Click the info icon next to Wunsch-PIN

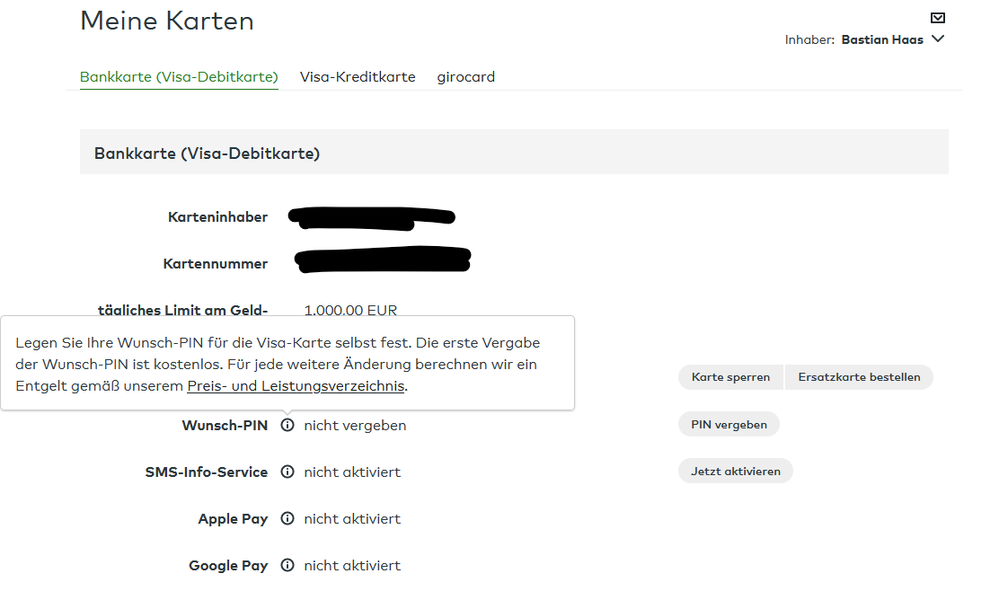pyautogui.click(x=287, y=425)
